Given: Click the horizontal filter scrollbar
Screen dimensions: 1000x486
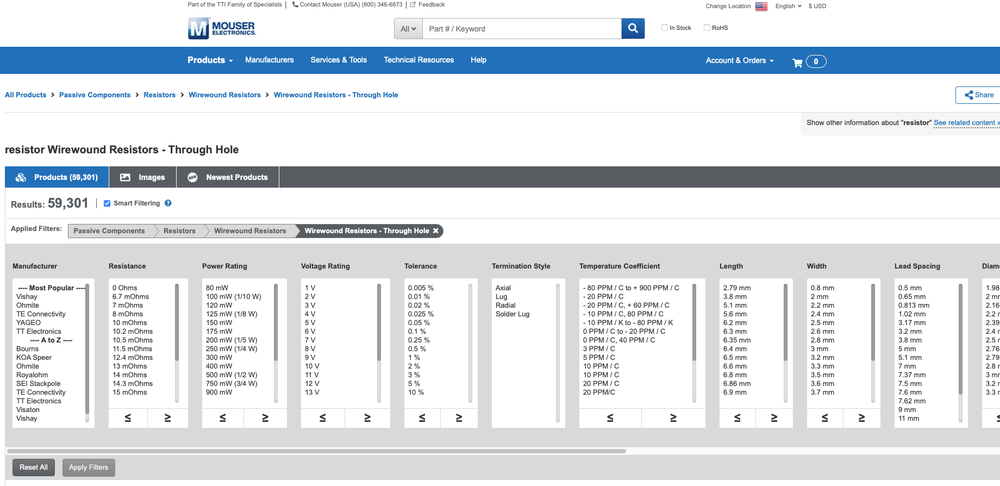Looking at the screenshot, I should click(316, 451).
